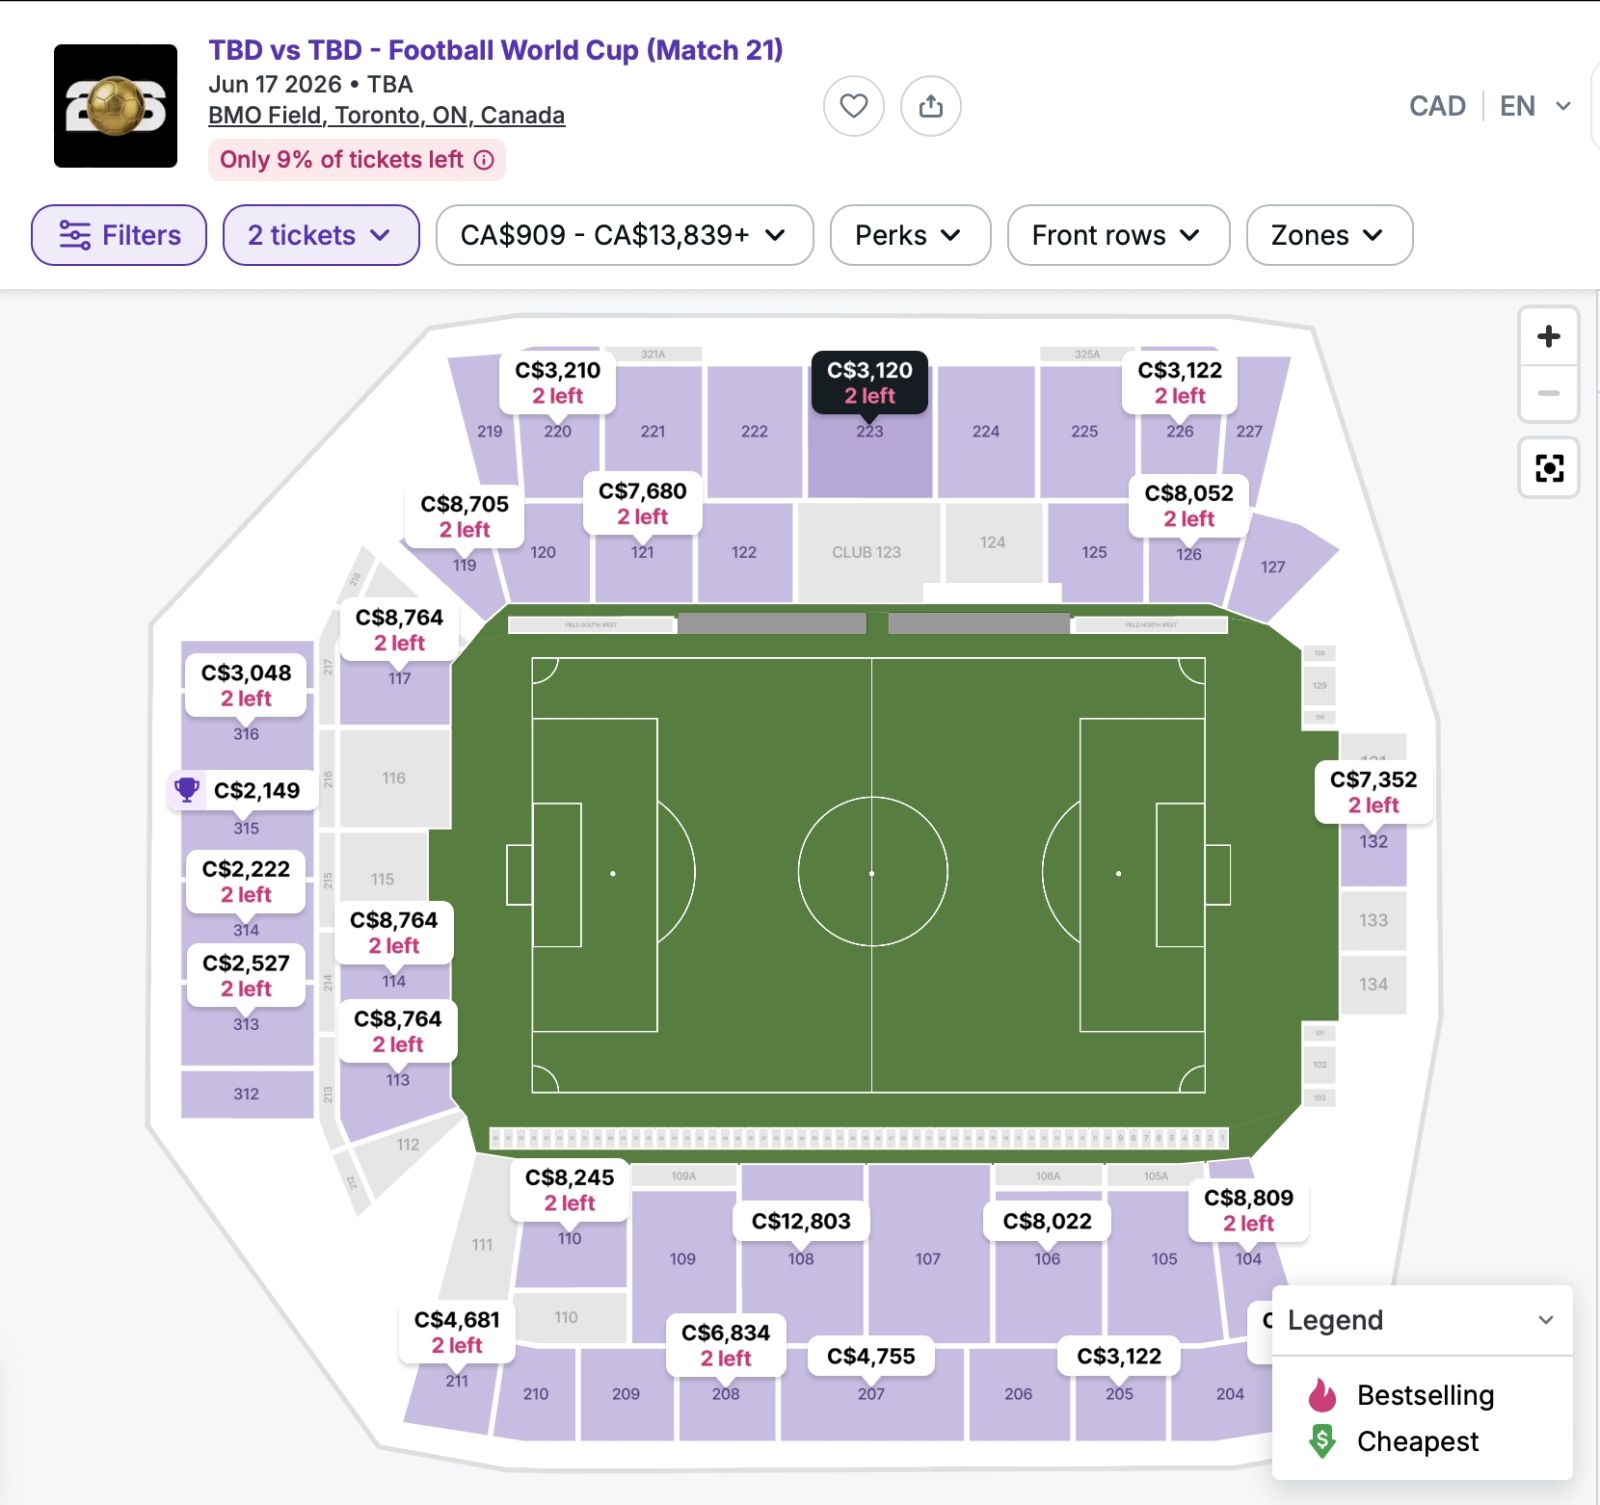Screen dimensions: 1600x1505
Task: Collapse the Legend panel
Action: (1545, 1320)
